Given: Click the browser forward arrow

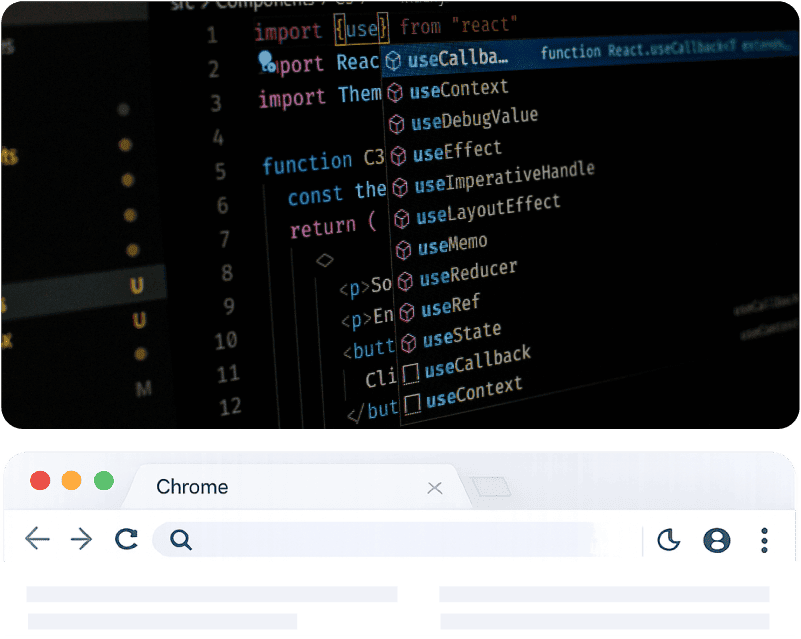Looking at the screenshot, I should (x=81, y=540).
